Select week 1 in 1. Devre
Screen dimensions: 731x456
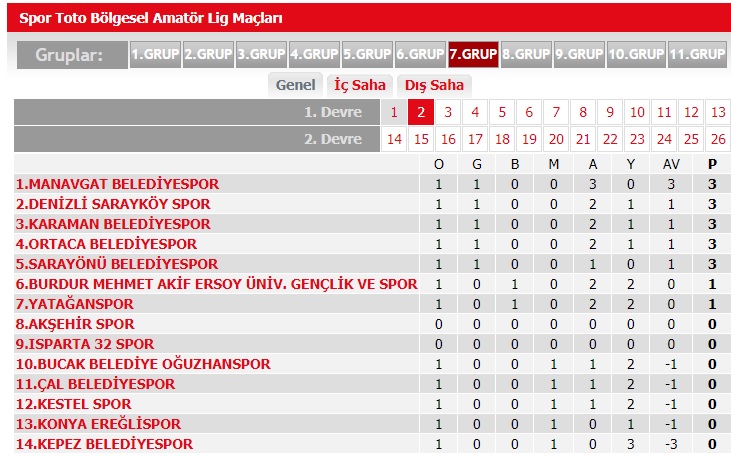(394, 113)
